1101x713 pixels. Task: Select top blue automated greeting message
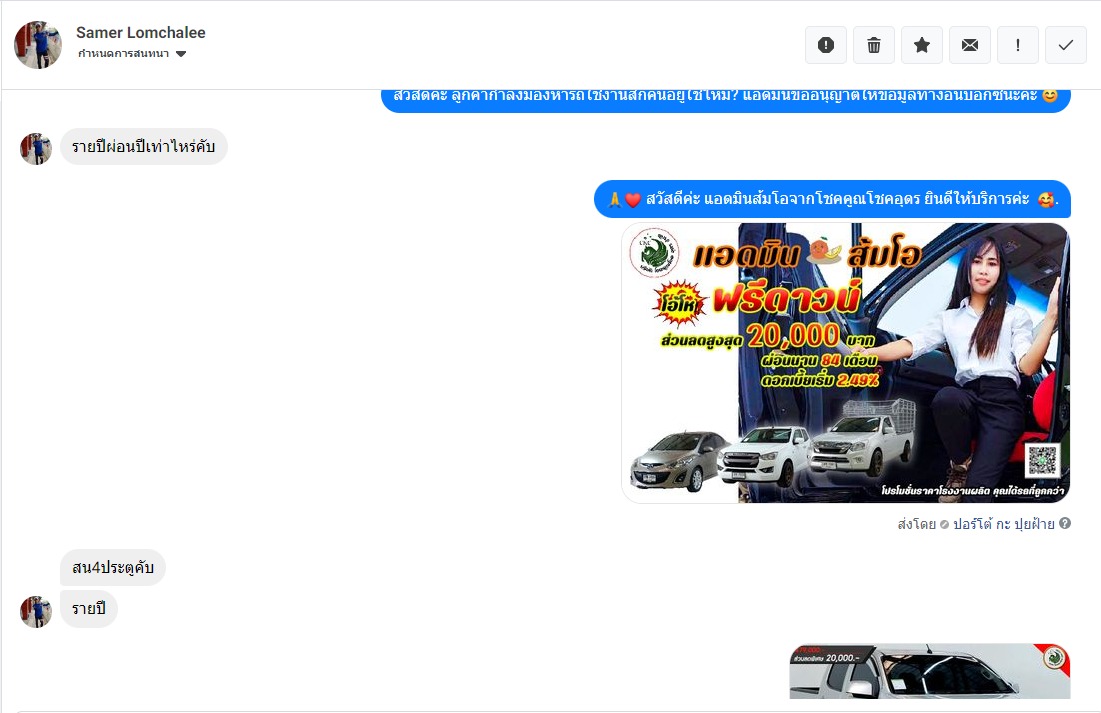coord(726,99)
